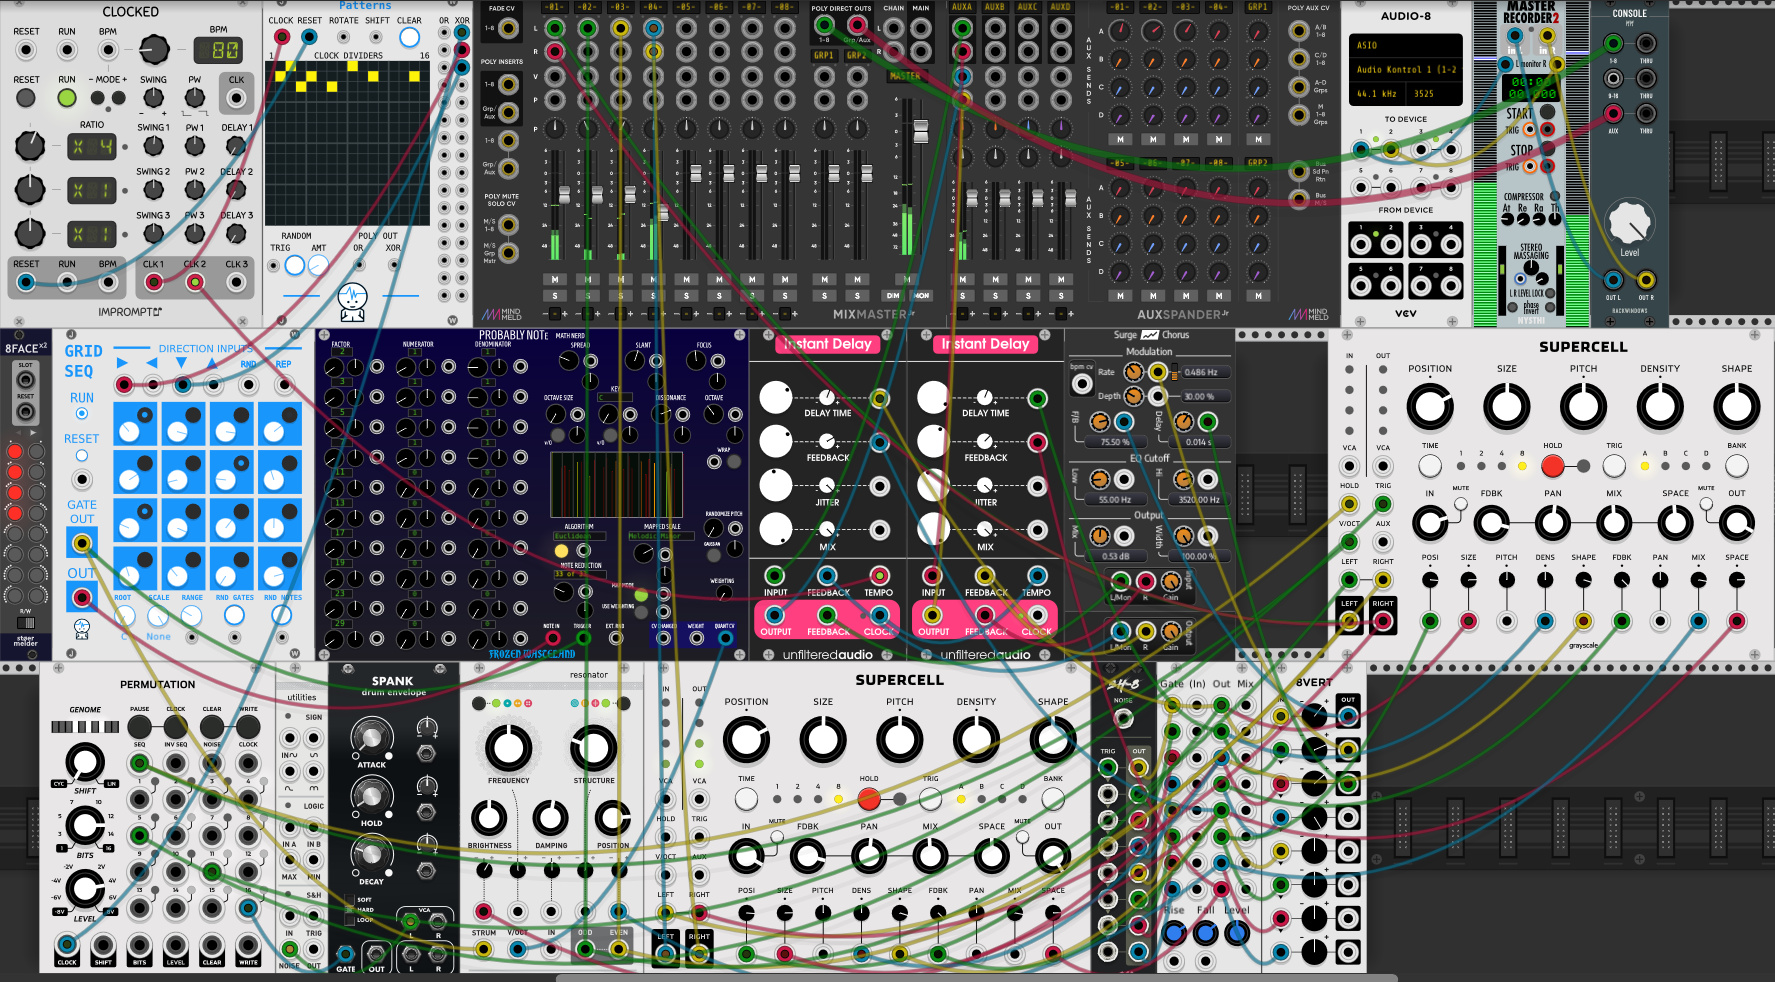Click the STRUCTURE knob on Resonator
Image resolution: width=1775 pixels, height=982 pixels.
click(x=593, y=747)
